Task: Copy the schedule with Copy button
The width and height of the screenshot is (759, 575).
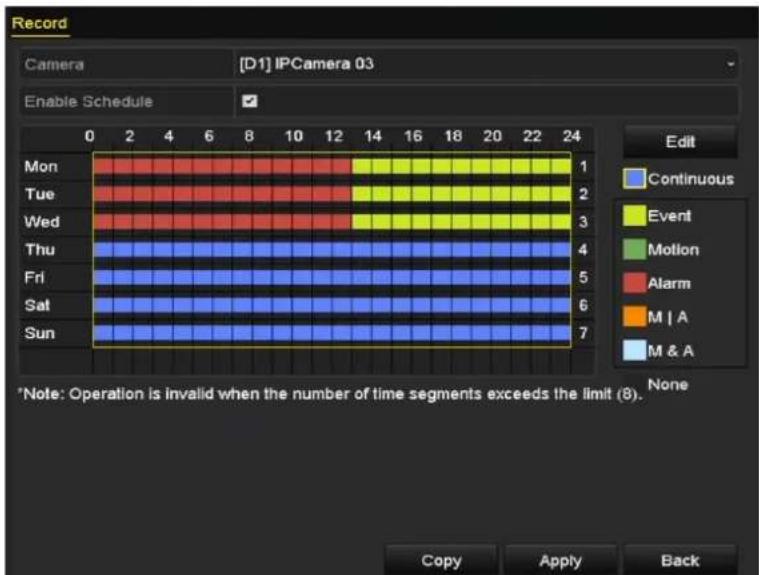Action: [441, 560]
